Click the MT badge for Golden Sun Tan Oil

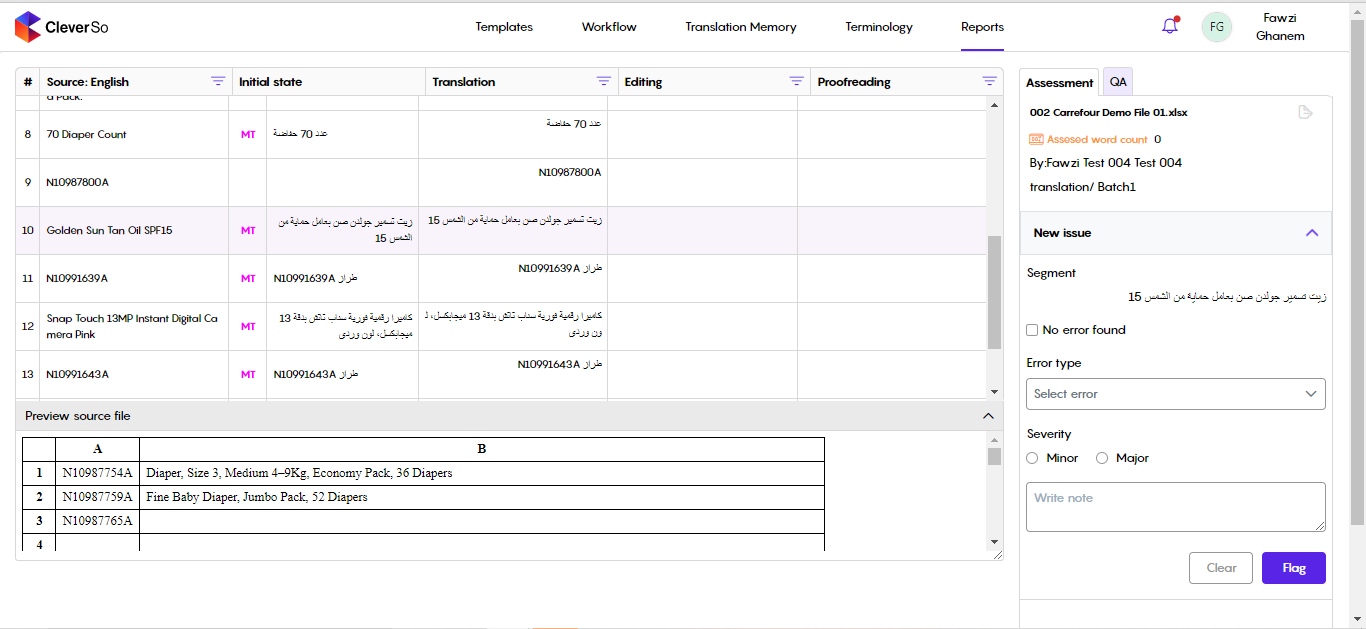[248, 231]
